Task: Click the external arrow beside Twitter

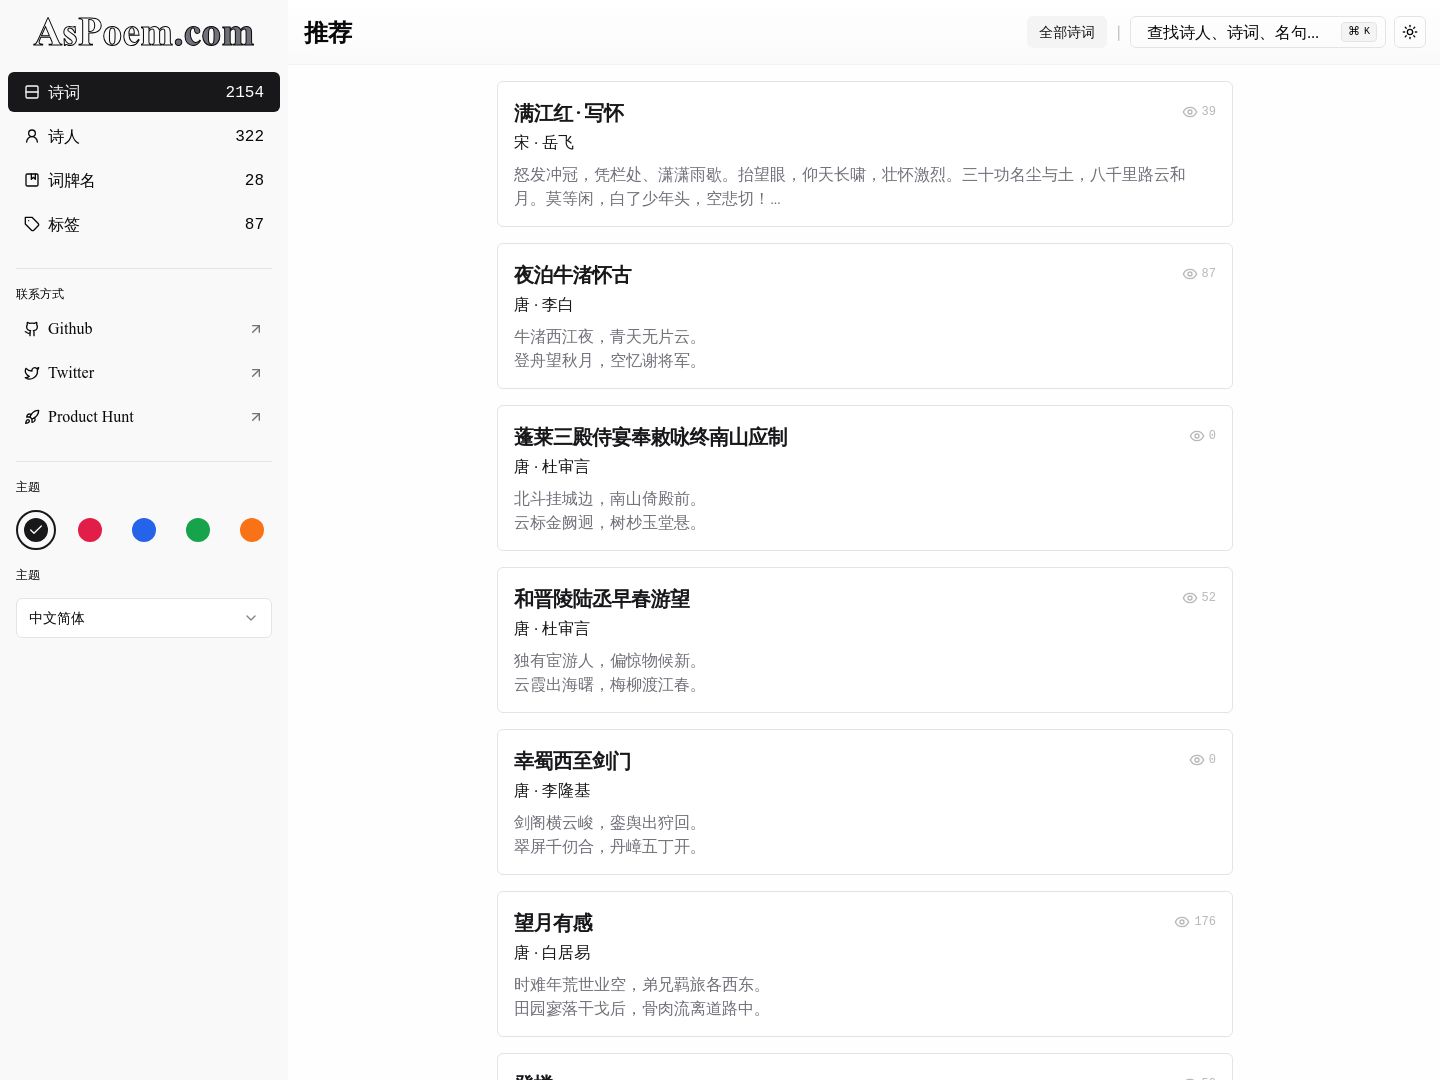Action: pyautogui.click(x=256, y=373)
